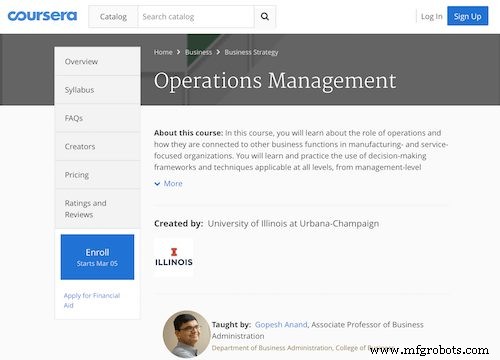Go to Home breadcrumb

[x=163, y=52]
